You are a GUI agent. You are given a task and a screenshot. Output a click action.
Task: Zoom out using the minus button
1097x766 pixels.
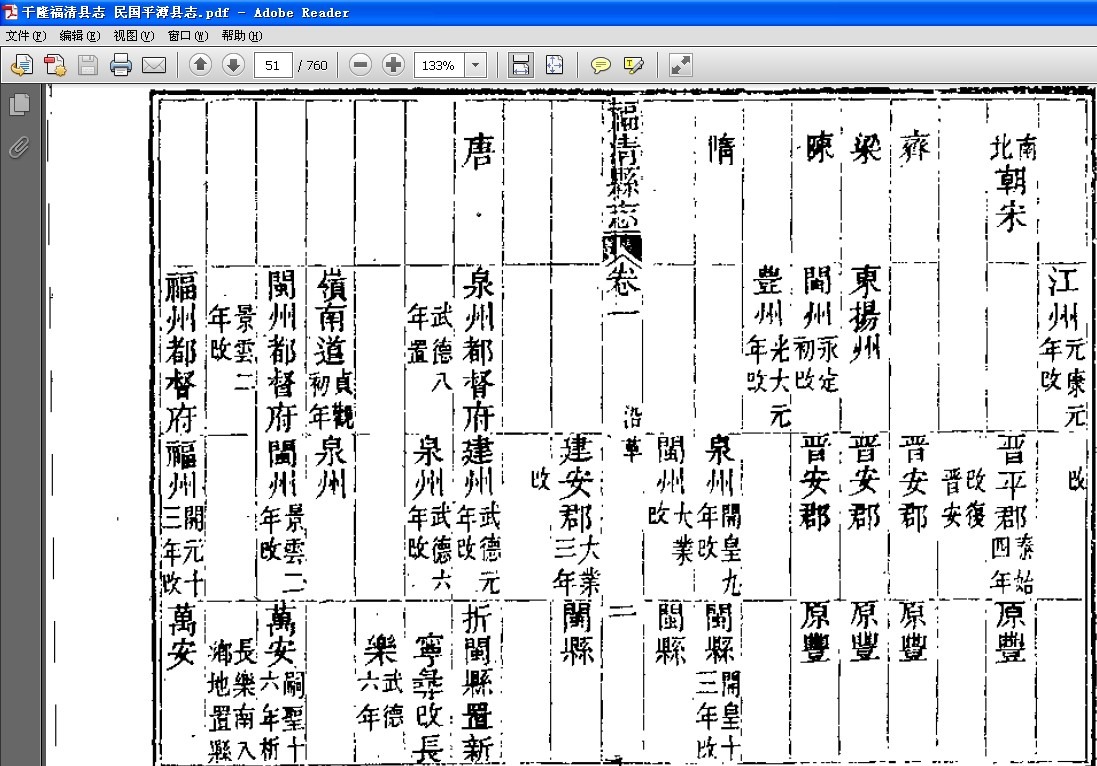(x=360, y=65)
